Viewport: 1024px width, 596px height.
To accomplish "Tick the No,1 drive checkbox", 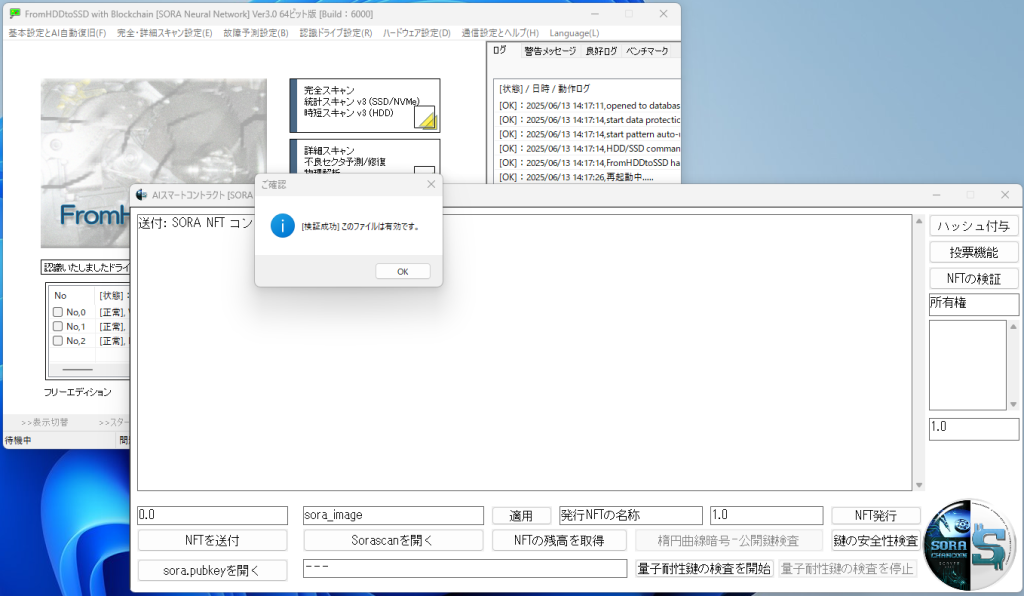I will pyautogui.click(x=58, y=326).
